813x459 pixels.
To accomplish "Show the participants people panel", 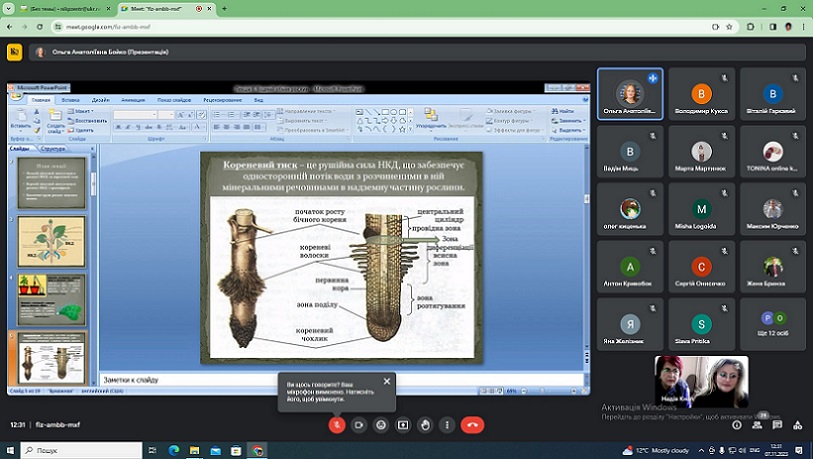I will (757, 425).
